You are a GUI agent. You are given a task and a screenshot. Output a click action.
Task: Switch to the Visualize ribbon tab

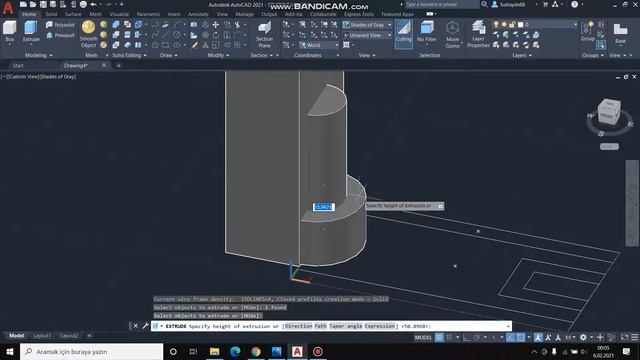(x=120, y=14)
